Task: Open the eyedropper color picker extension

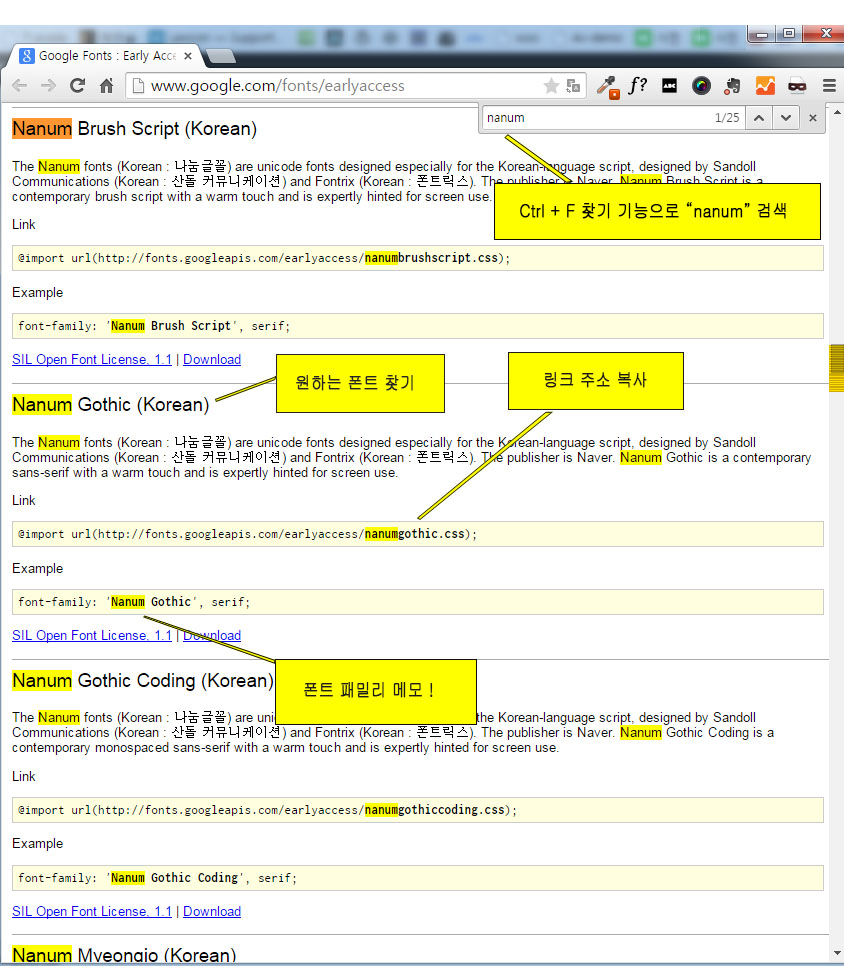Action: point(607,86)
